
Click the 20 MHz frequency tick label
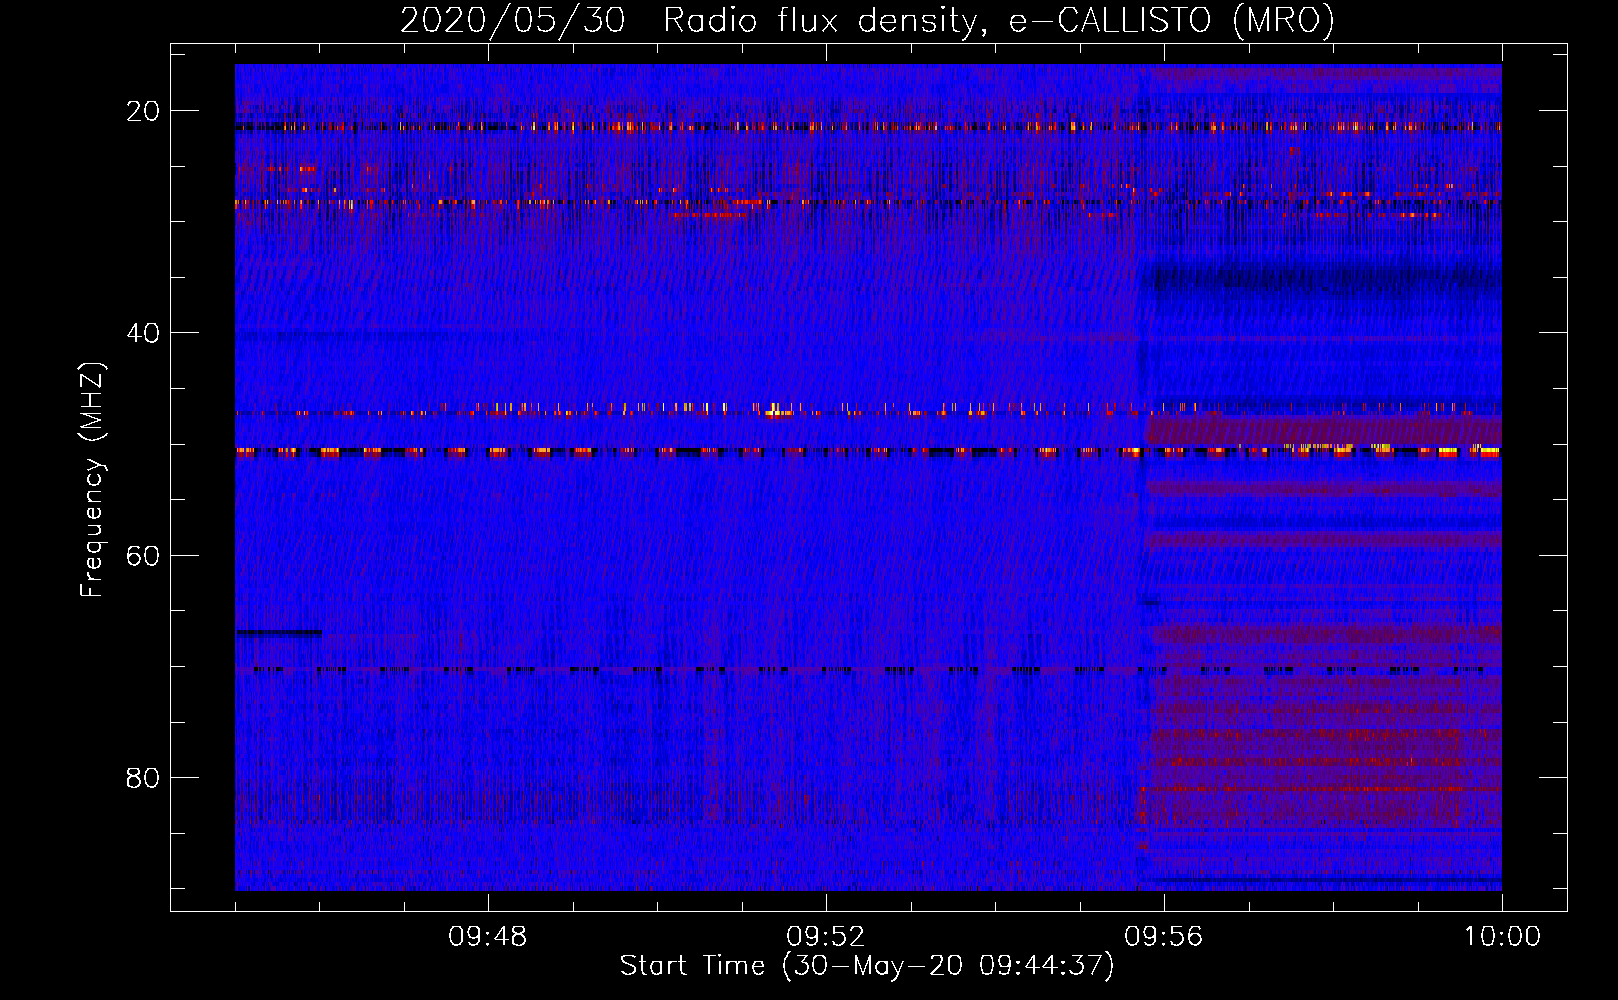click(x=143, y=111)
